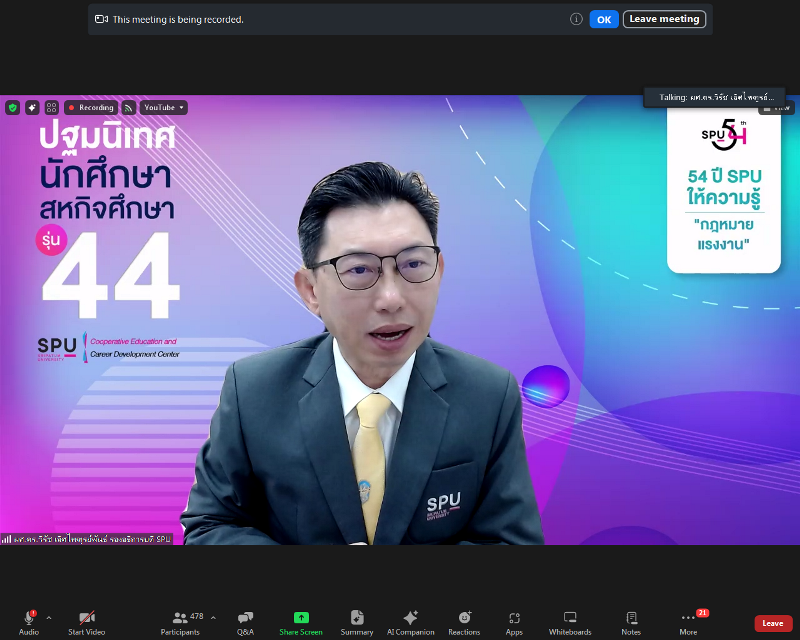Click the "This meeting is being recorded." text

[x=178, y=19]
